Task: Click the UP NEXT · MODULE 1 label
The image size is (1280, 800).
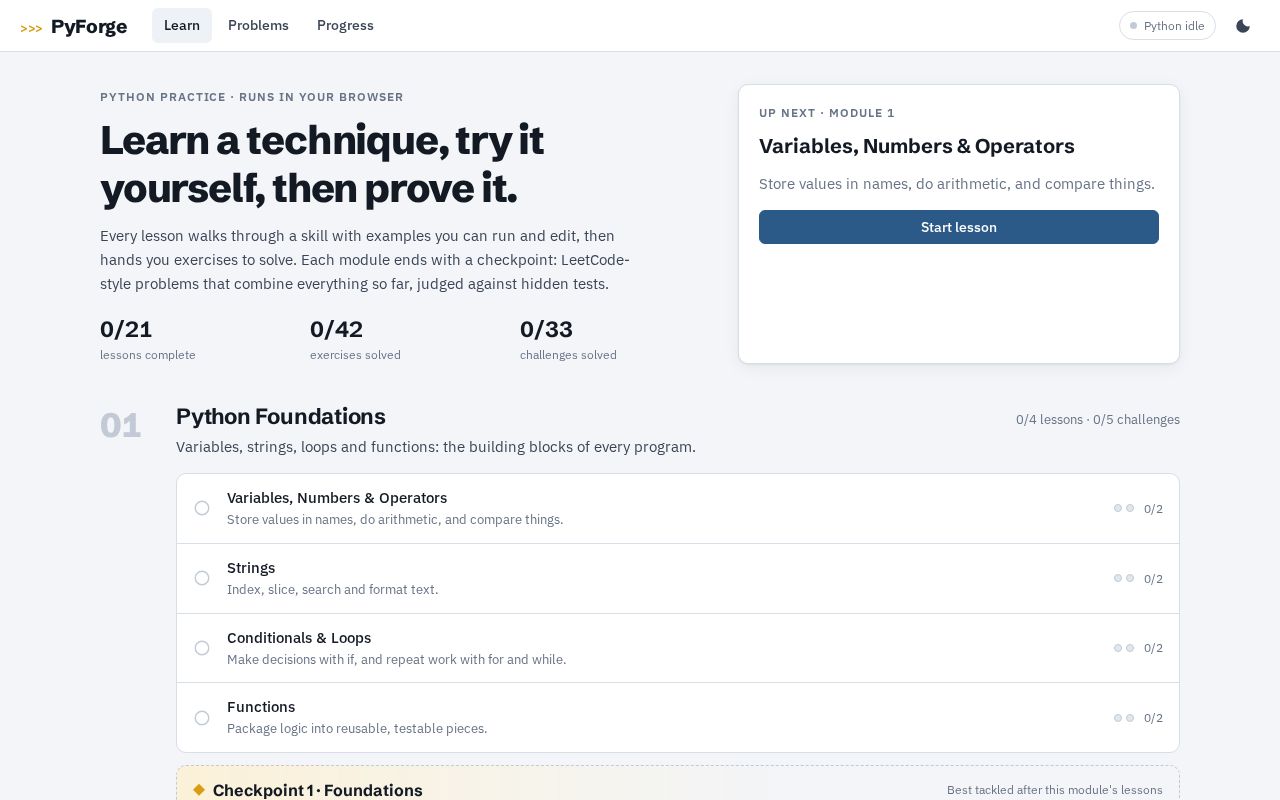Action: click(x=827, y=113)
